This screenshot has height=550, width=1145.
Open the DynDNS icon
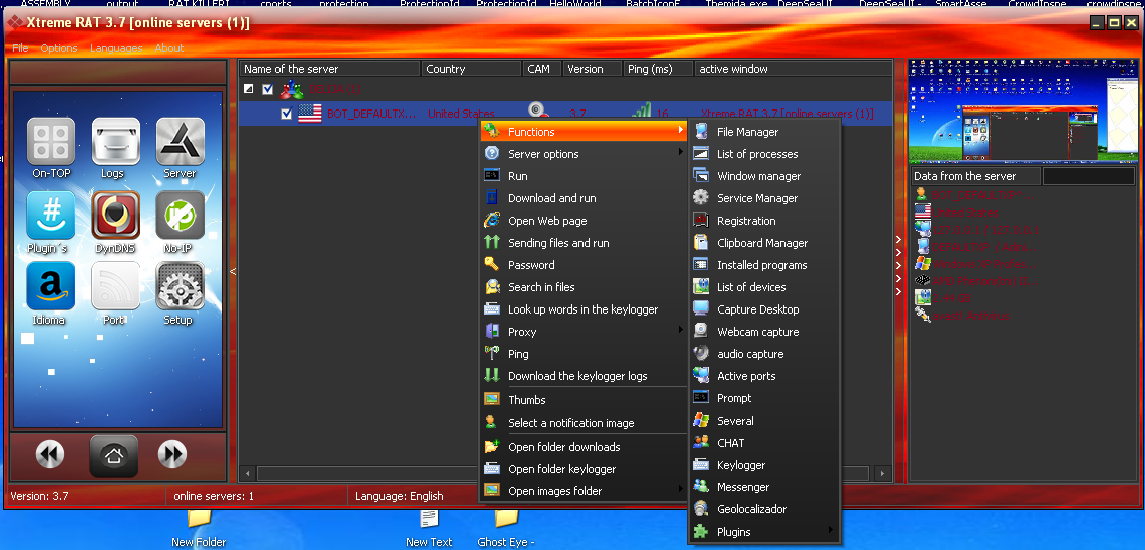(115, 215)
